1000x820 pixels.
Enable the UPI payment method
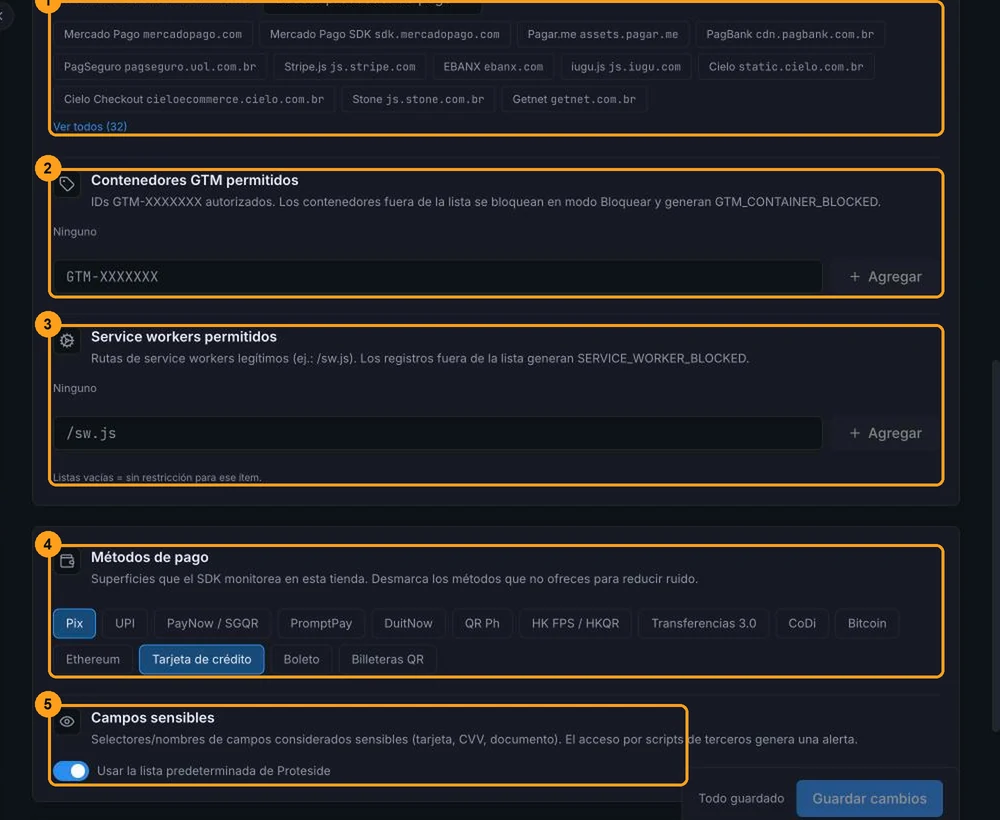coord(125,624)
